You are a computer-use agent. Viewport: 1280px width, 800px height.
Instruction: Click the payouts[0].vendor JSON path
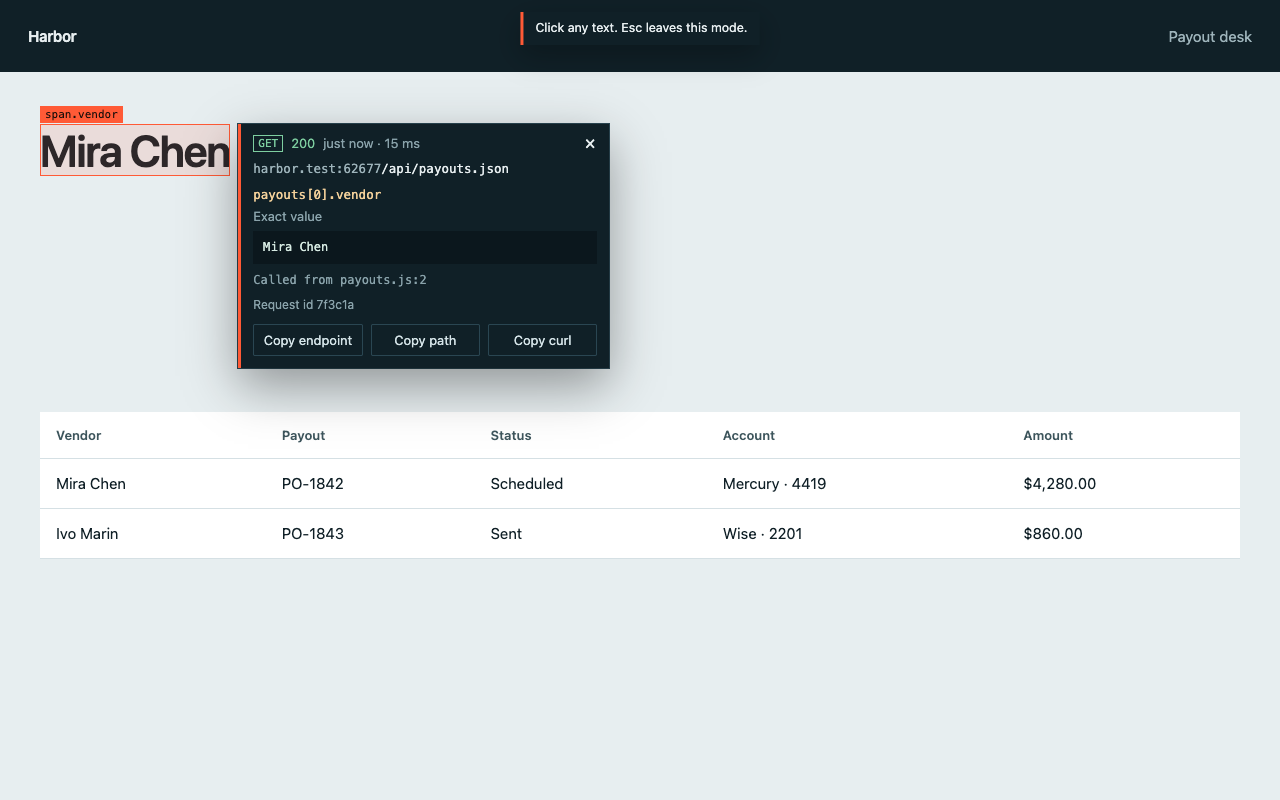click(317, 195)
